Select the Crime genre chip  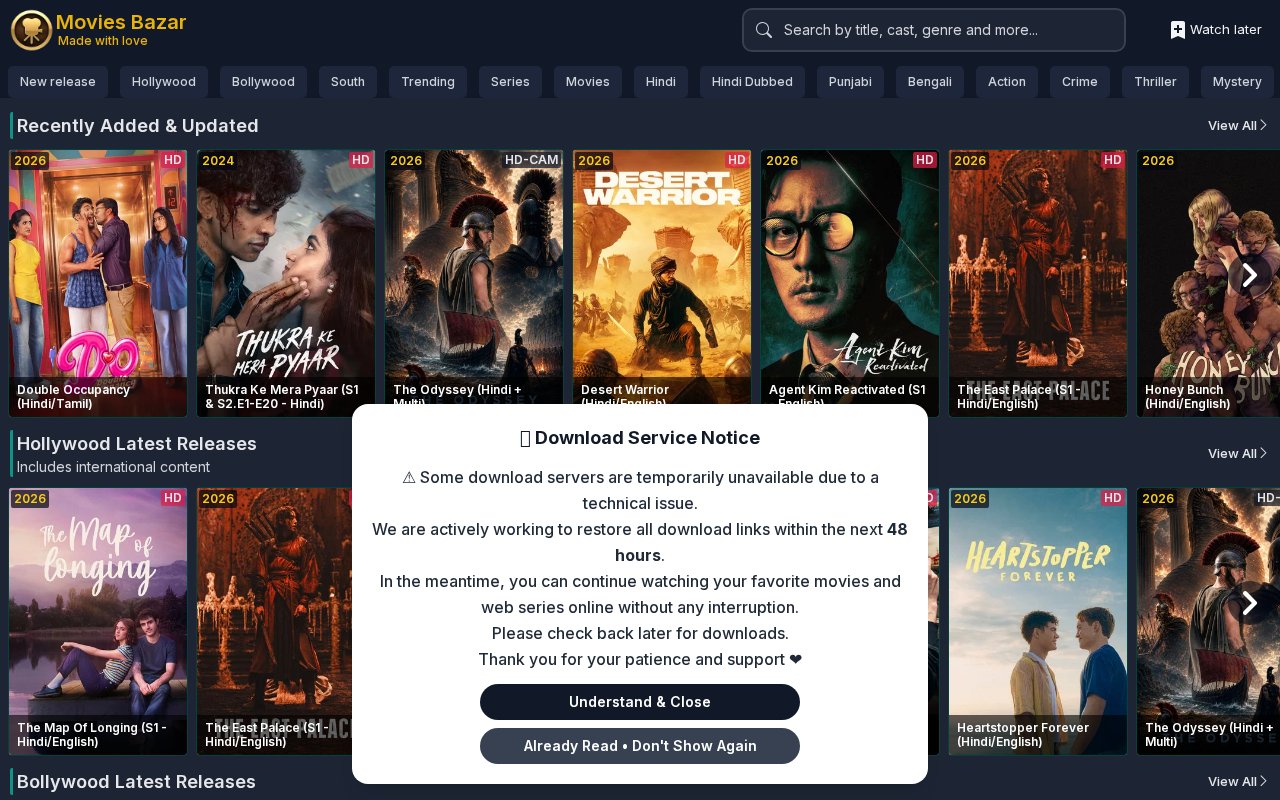(x=1080, y=82)
